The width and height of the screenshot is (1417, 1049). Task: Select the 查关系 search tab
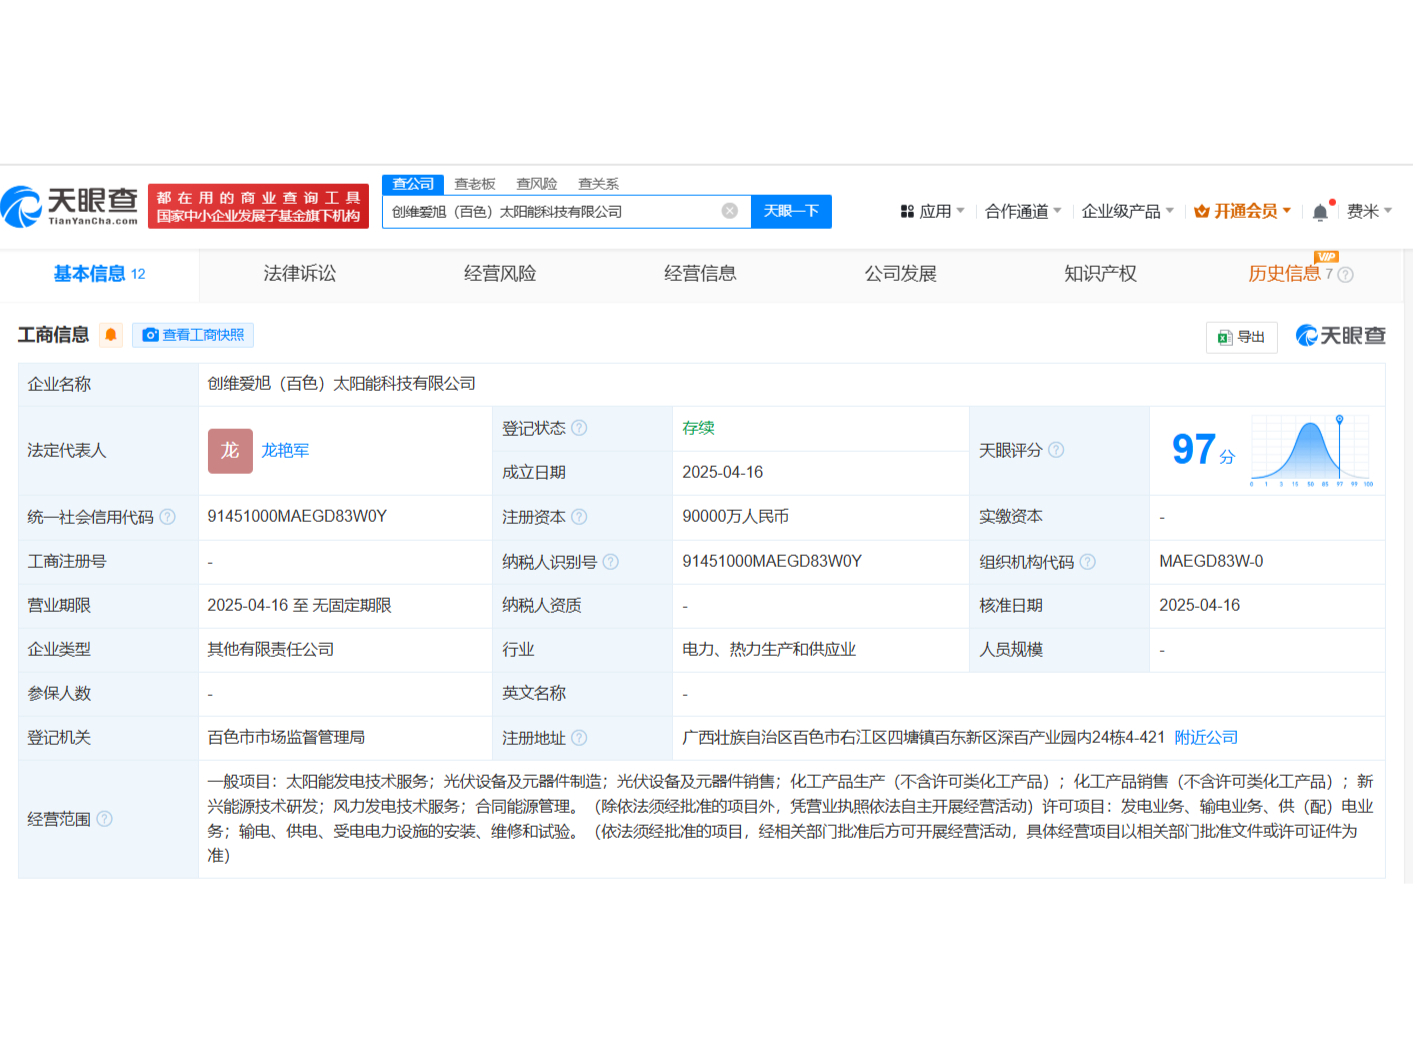tap(599, 184)
